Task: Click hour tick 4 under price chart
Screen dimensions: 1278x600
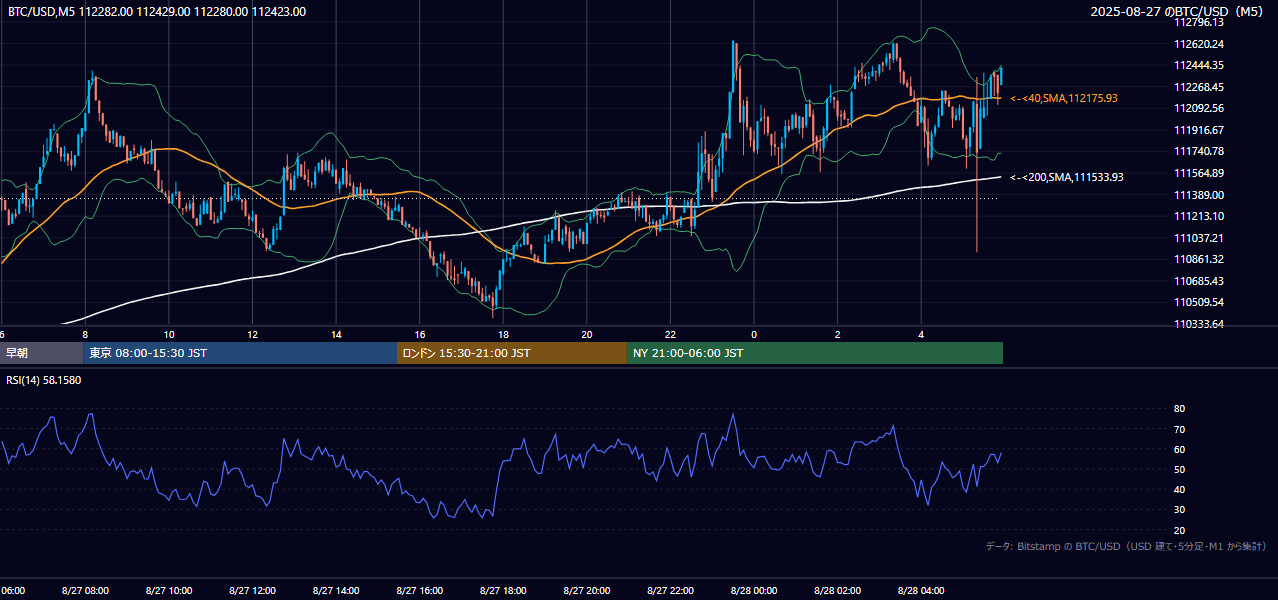Action: click(x=921, y=334)
